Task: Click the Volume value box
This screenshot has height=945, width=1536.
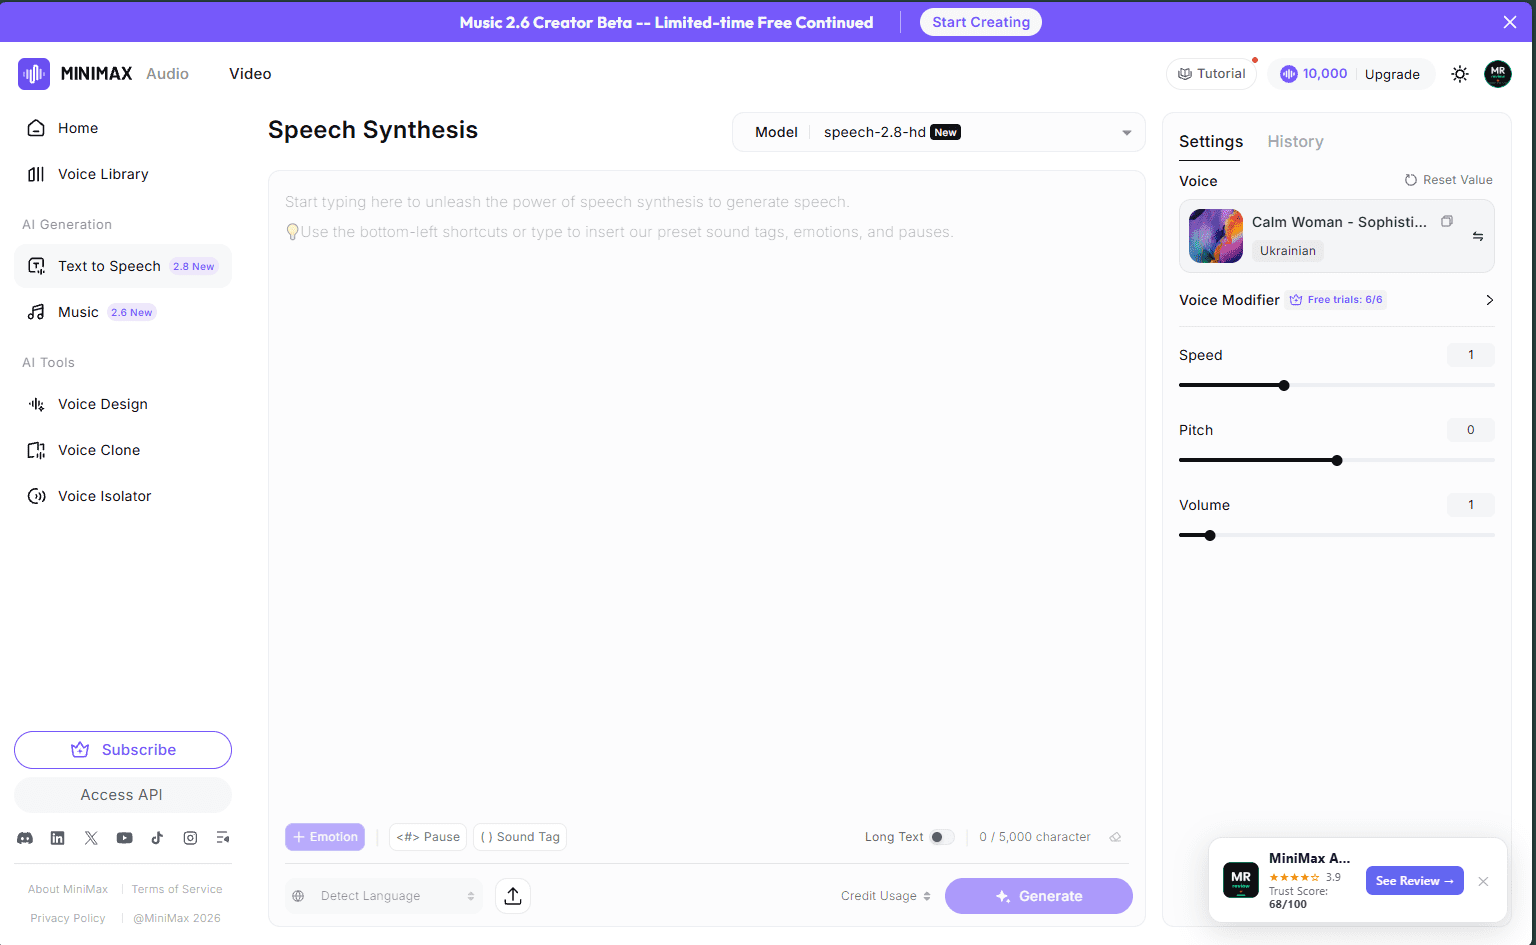Action: tap(1471, 505)
